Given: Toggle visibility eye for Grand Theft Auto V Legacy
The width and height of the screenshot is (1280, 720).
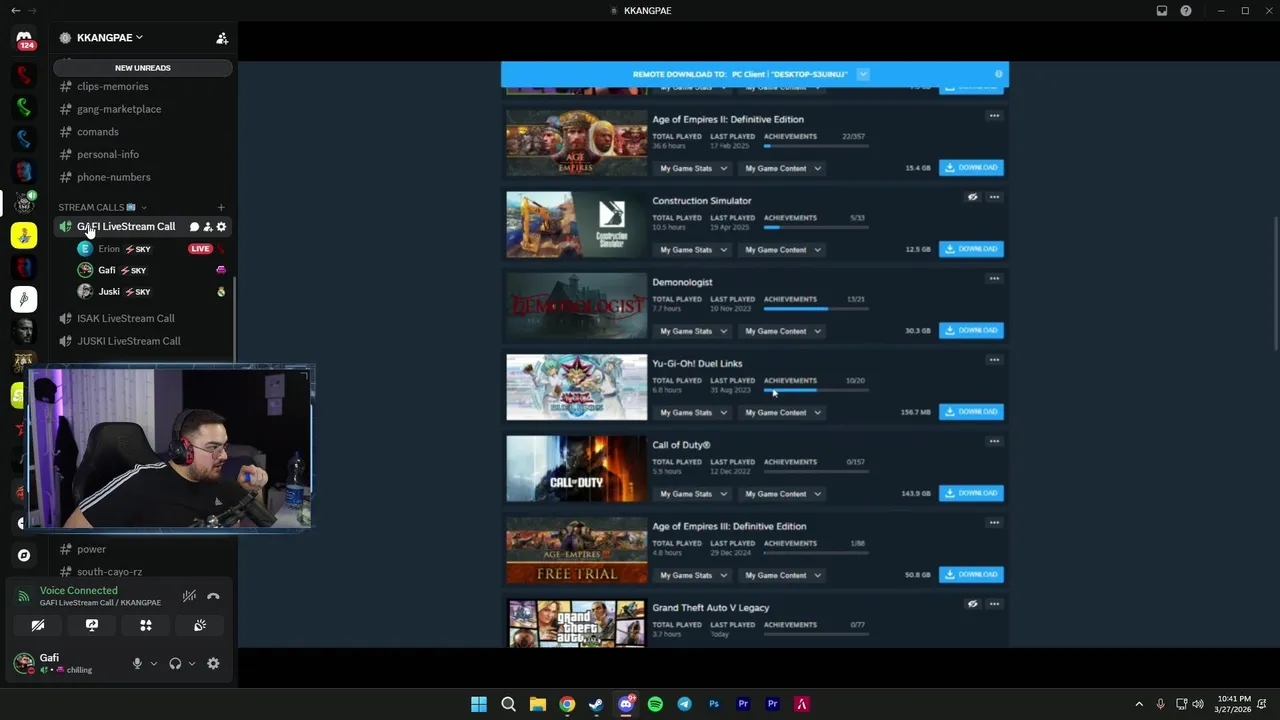Looking at the screenshot, I should 972,604.
